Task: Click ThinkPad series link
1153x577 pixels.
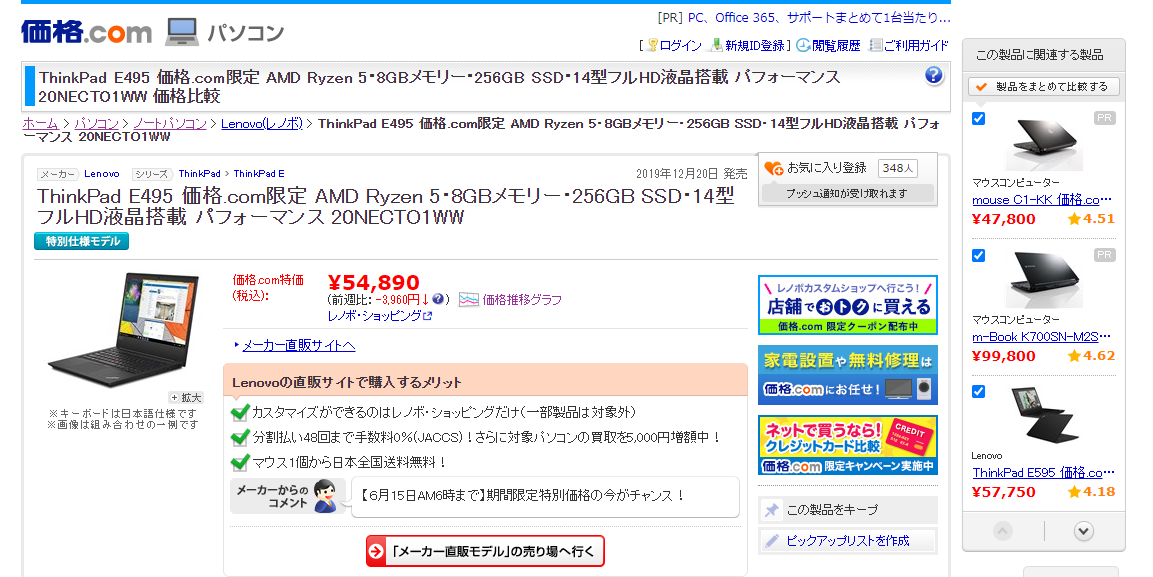Action: pos(199,174)
